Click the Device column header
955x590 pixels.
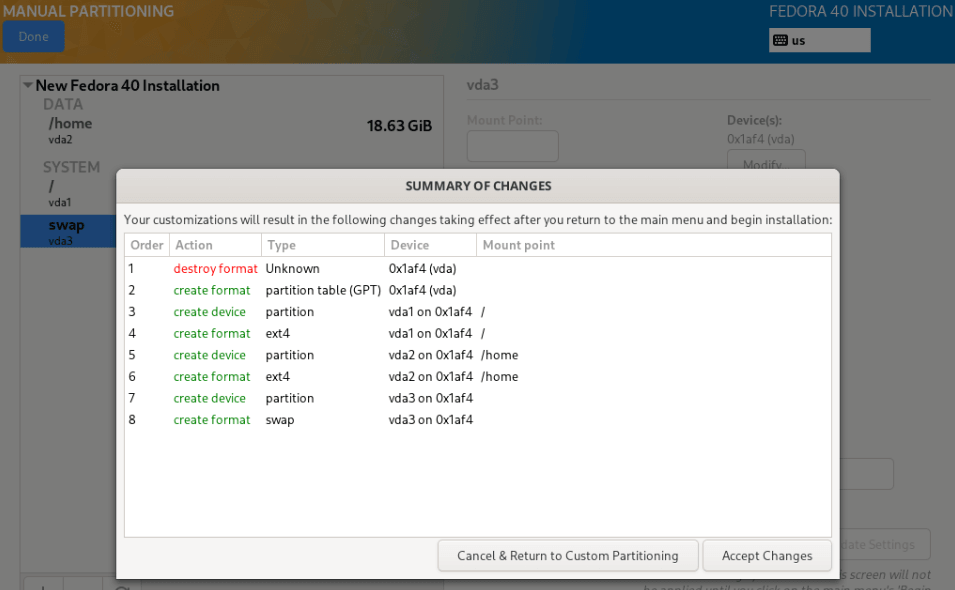coord(430,245)
